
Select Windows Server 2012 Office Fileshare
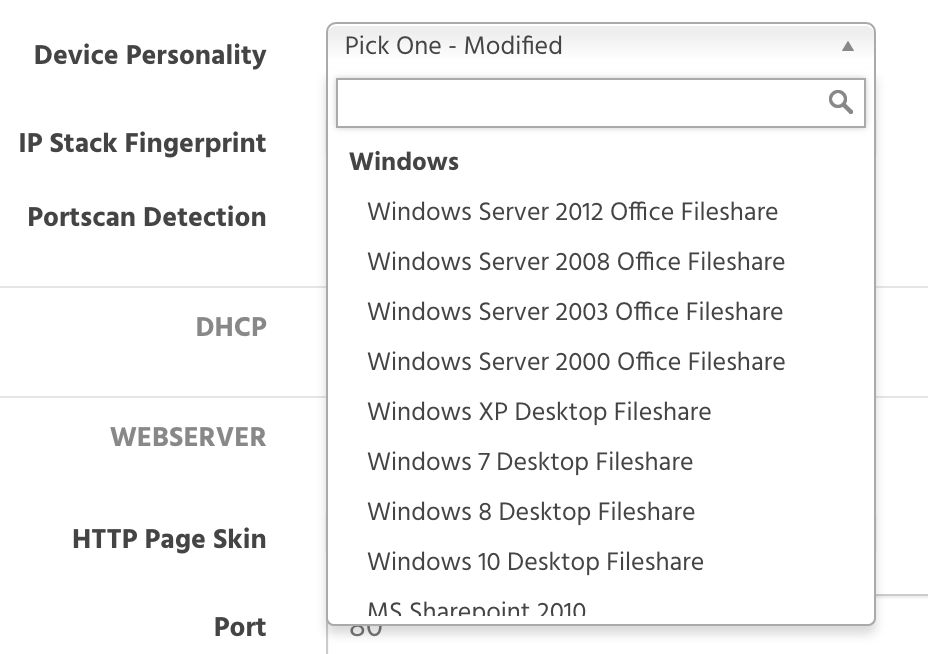pos(572,212)
